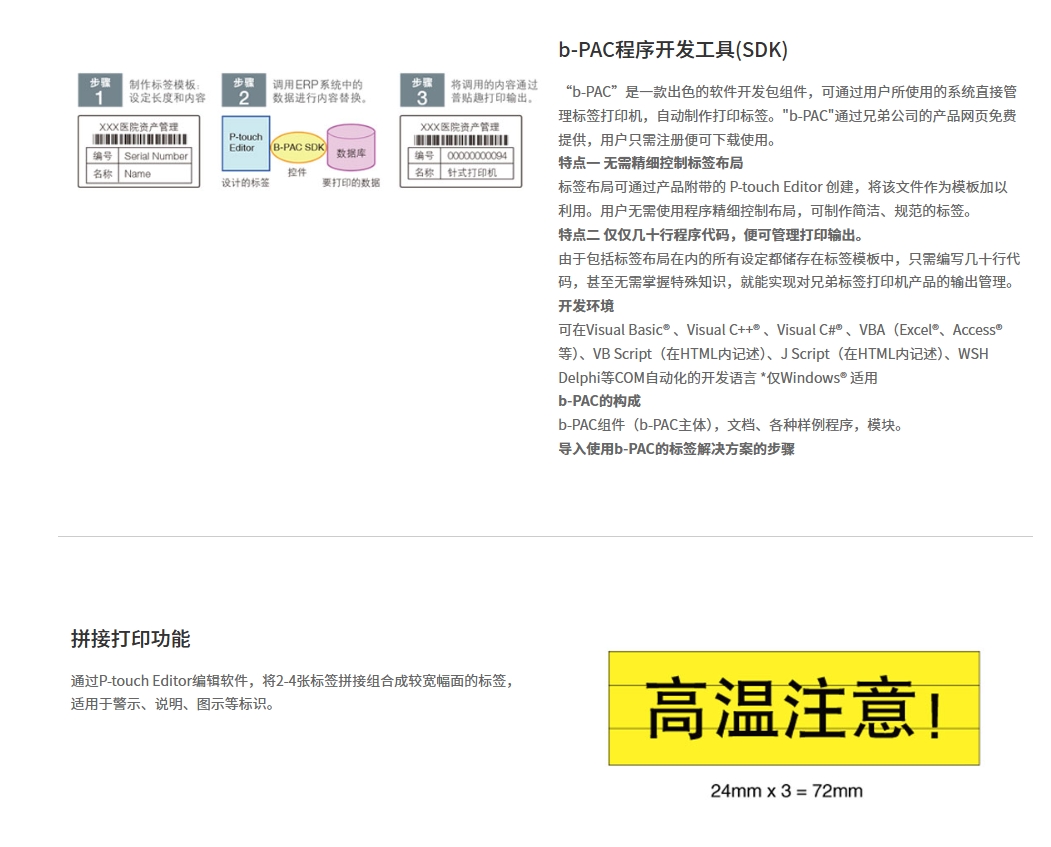Click the 拼接打印功能 heading

(131, 639)
